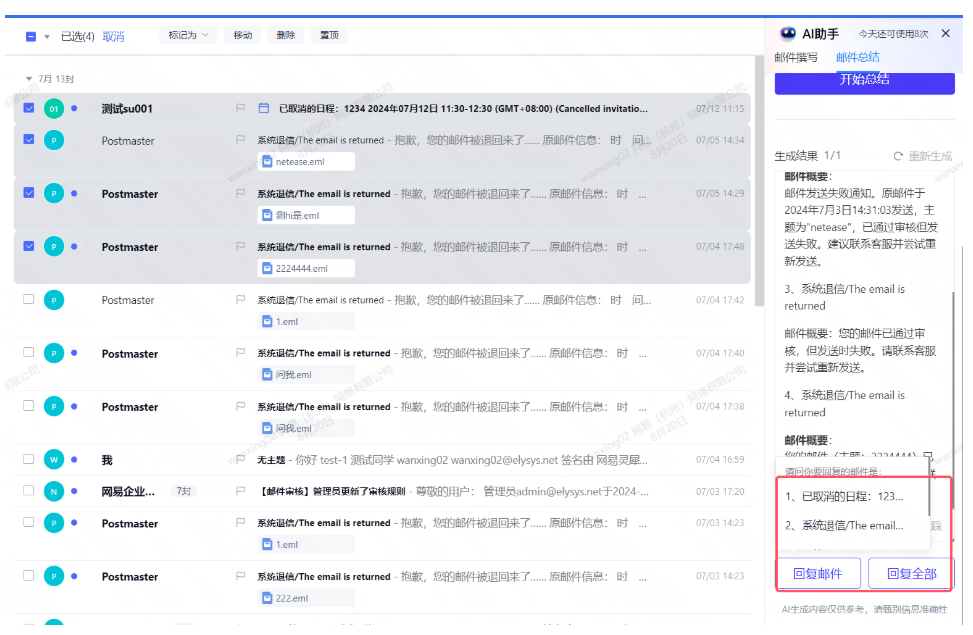Toggle the select-all checkbox beside 已选(4)

pyautogui.click(x=30, y=37)
